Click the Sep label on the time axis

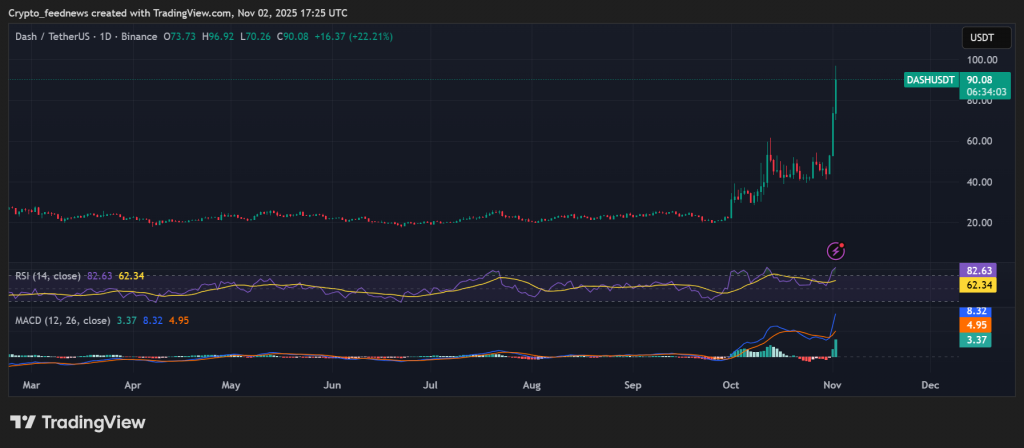coord(633,386)
